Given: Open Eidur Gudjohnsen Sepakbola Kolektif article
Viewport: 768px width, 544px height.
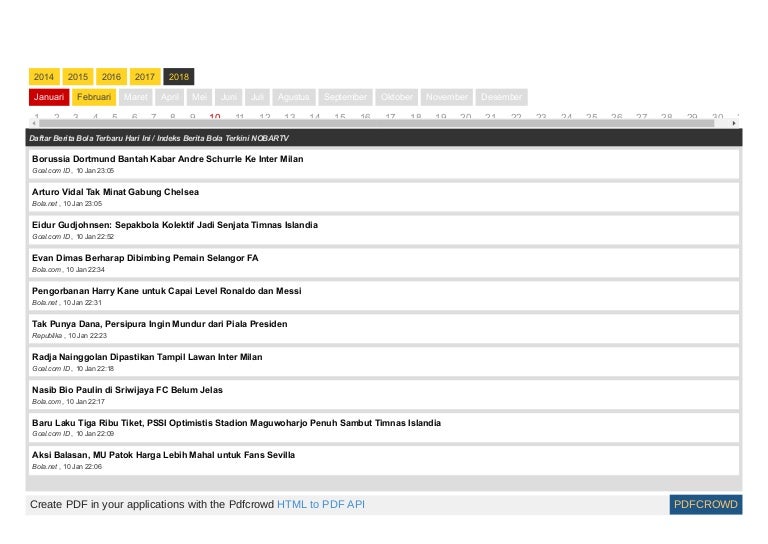Looking at the screenshot, I should (175, 225).
